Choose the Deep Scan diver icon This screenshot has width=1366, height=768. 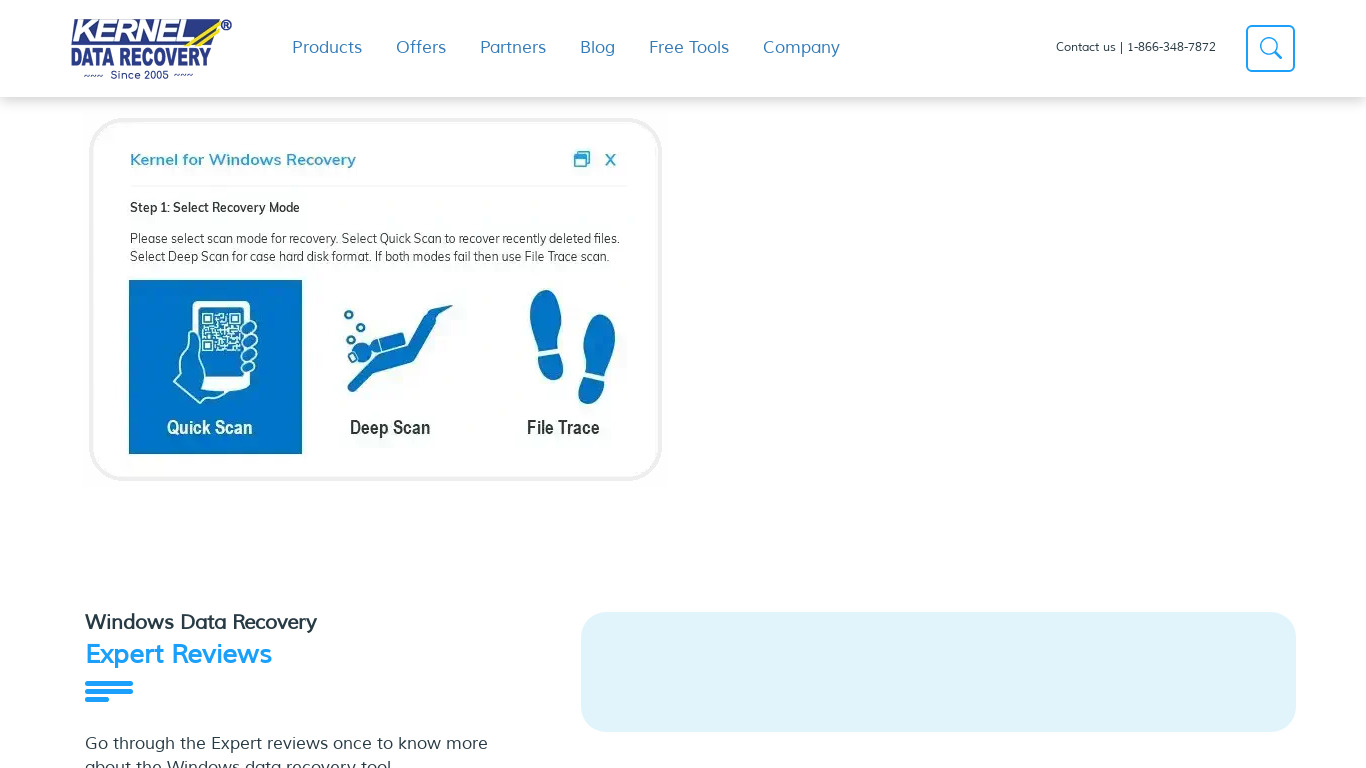(x=397, y=350)
